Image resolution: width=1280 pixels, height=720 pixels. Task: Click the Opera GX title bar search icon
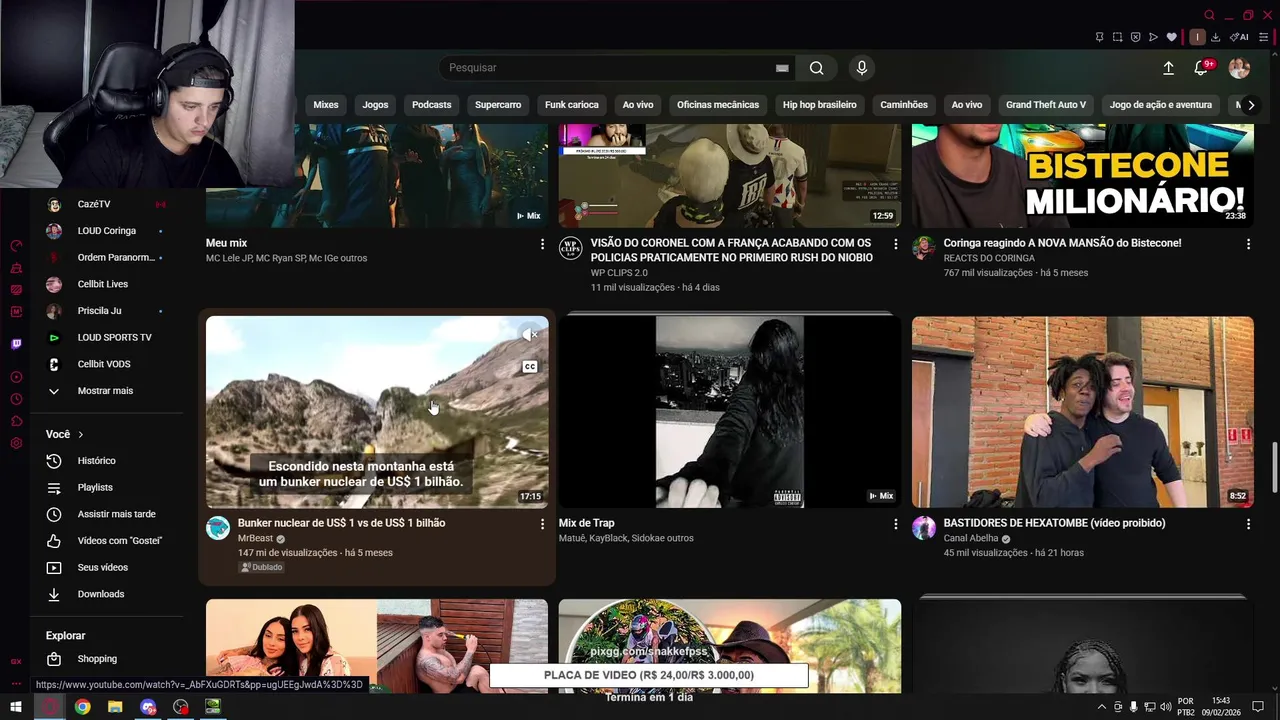click(1209, 15)
